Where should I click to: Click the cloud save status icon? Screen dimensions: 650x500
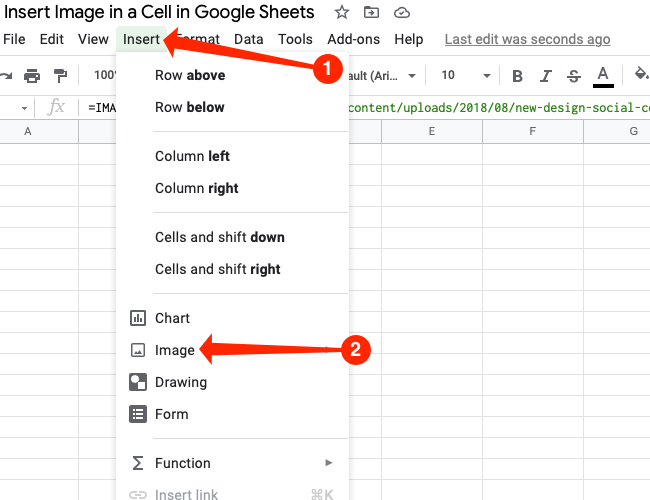402,13
